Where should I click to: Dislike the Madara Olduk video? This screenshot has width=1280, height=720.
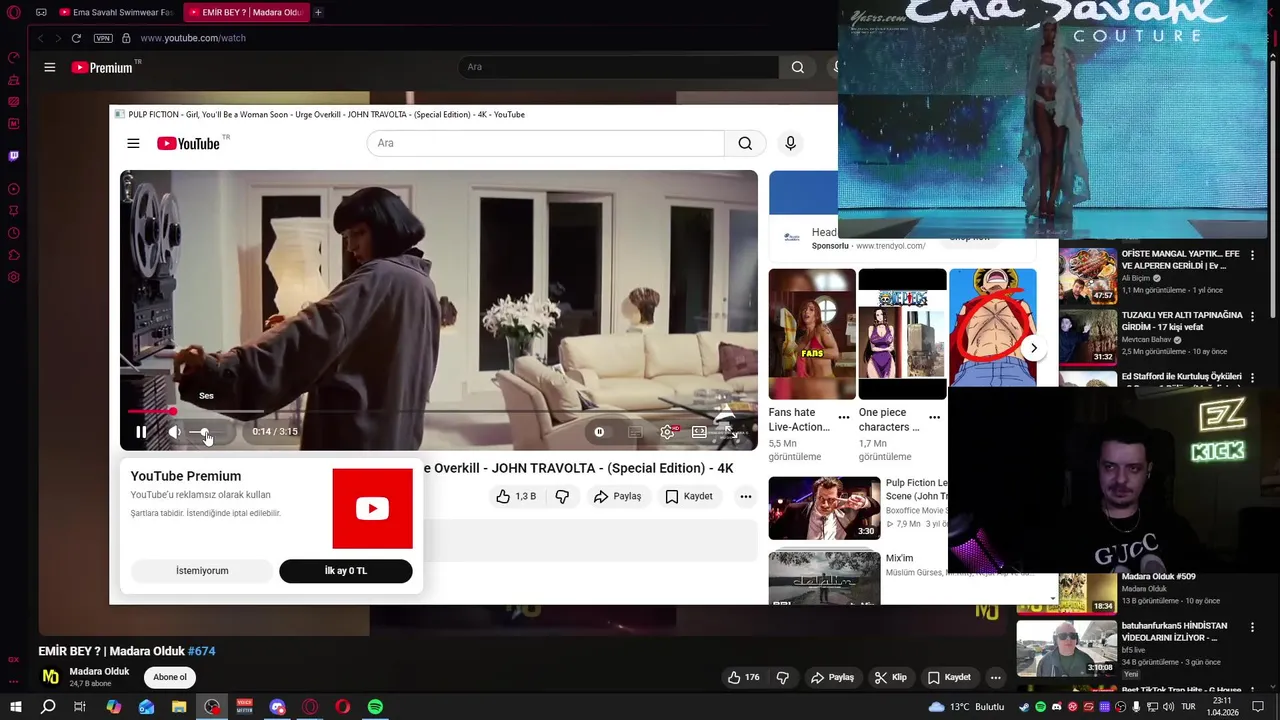click(783, 677)
